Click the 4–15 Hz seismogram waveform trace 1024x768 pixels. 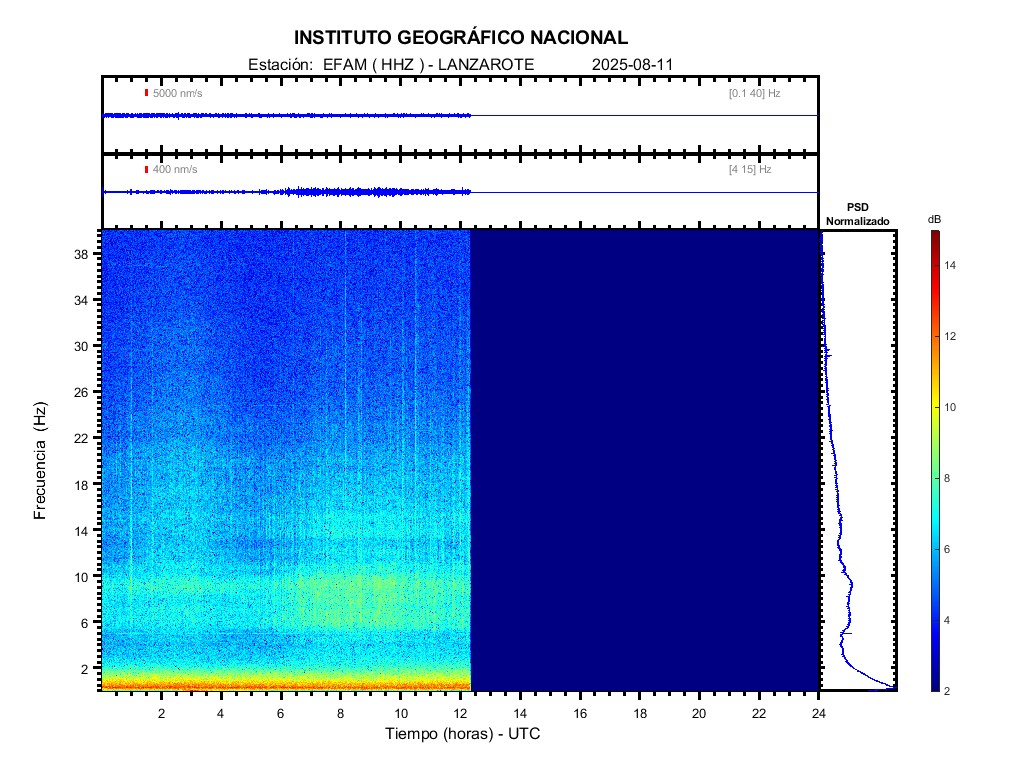460,192
